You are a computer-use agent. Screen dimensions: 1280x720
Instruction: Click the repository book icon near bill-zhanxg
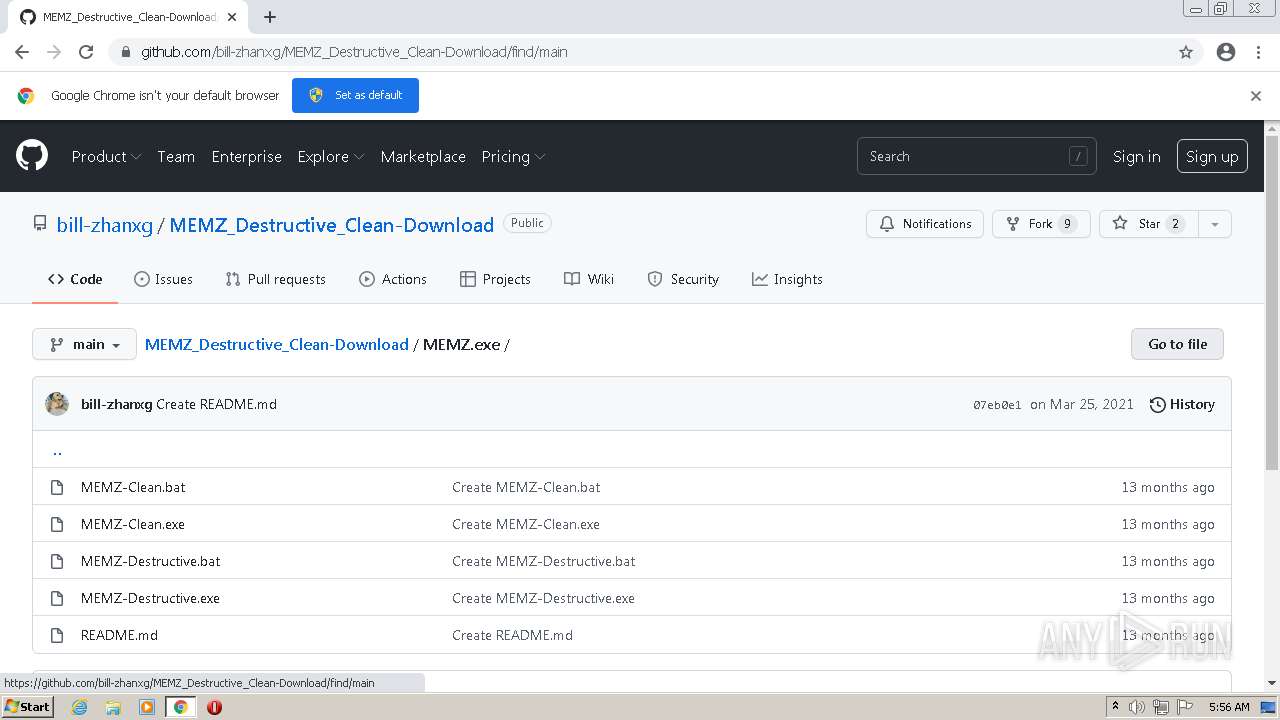tap(40, 224)
